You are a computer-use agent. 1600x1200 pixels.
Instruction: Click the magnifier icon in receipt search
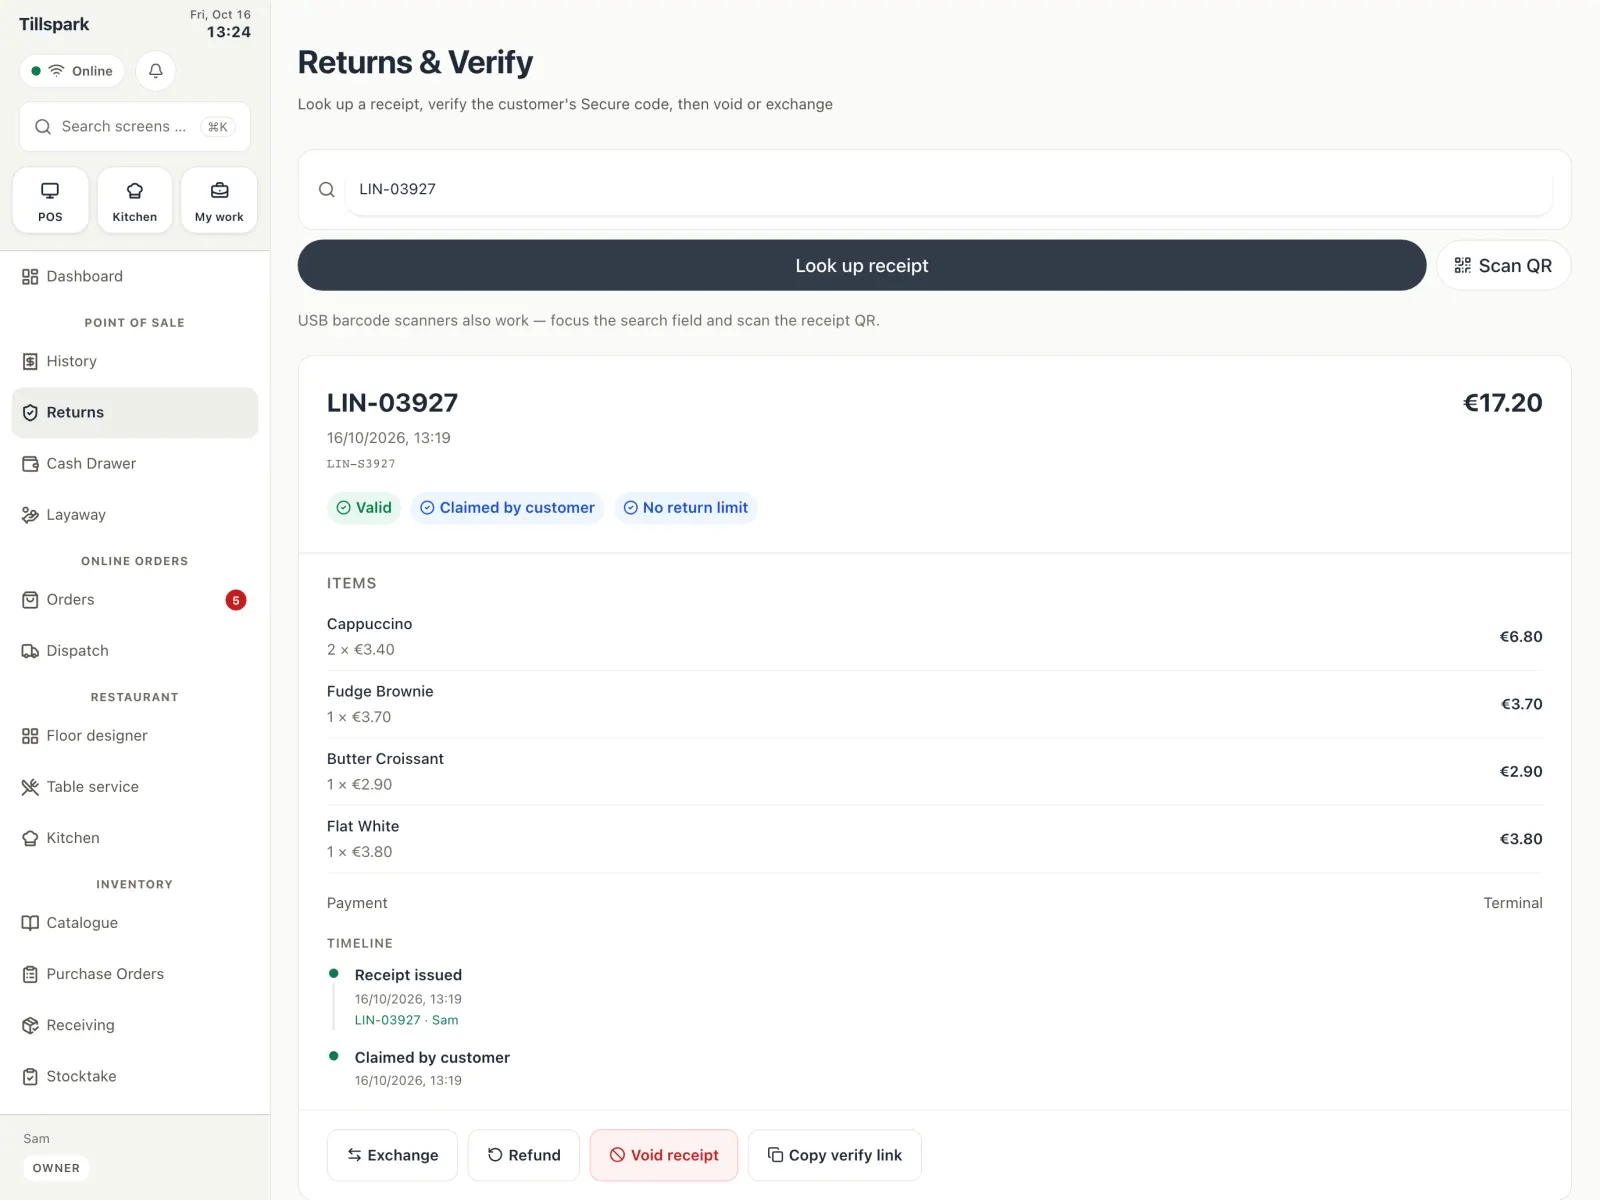tap(327, 190)
